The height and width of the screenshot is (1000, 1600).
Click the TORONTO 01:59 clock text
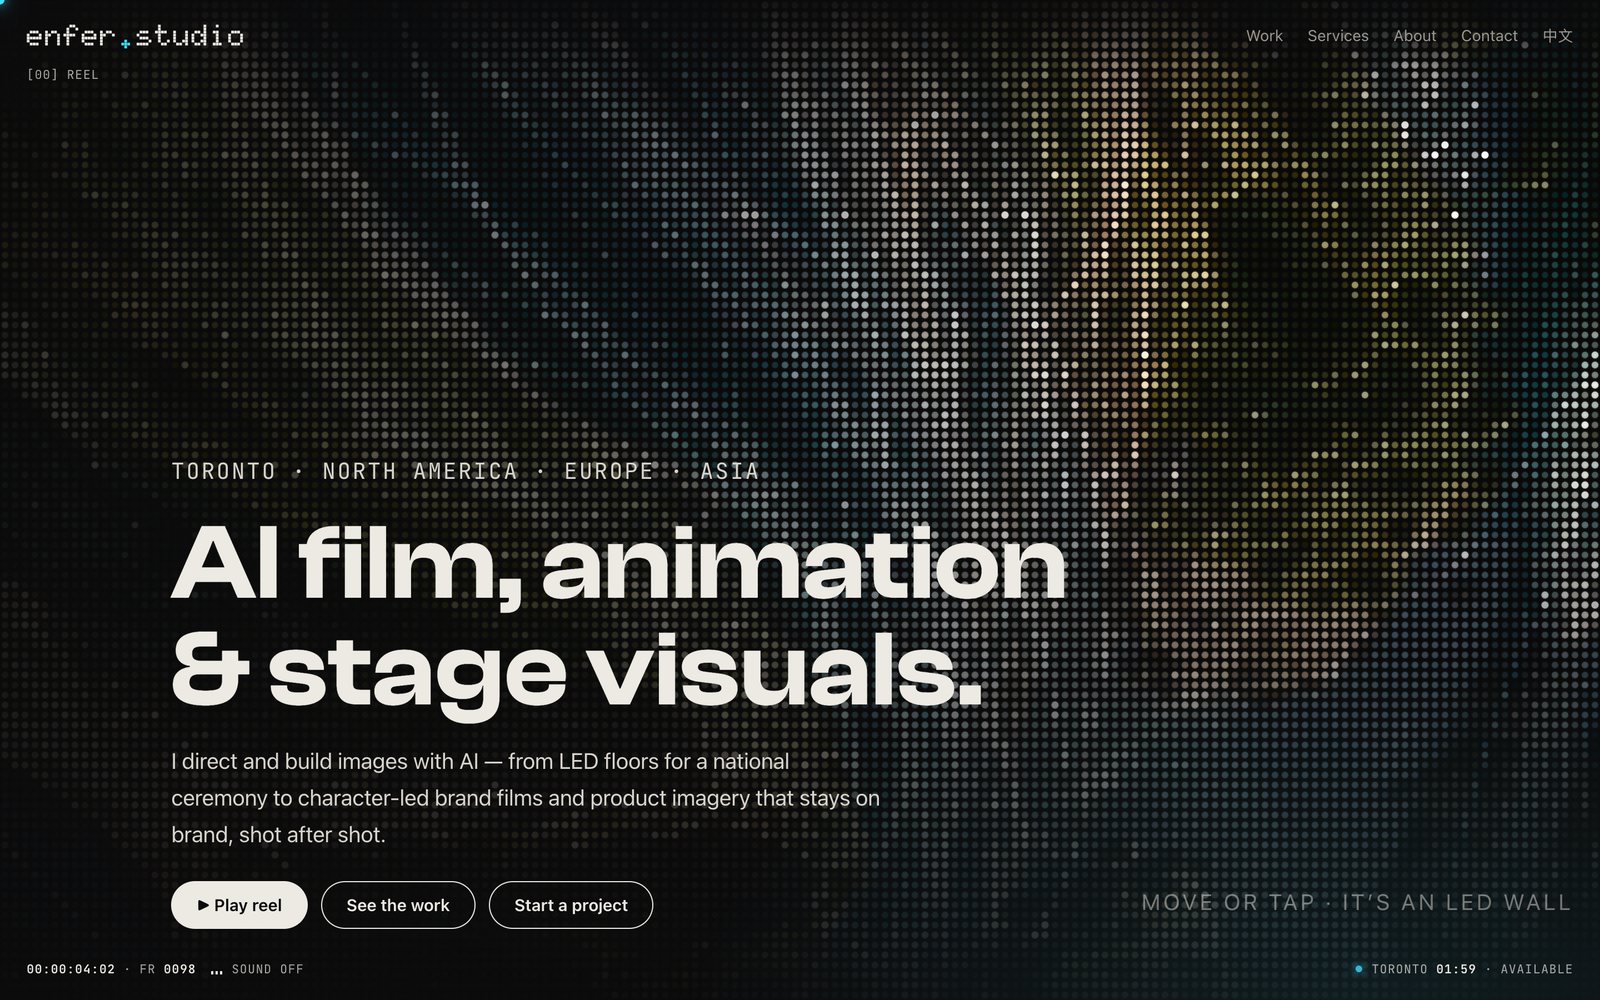1424,969
